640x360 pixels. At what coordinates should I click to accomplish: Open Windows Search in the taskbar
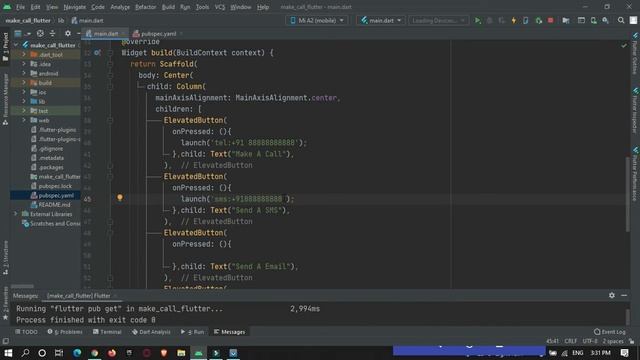coord(25,353)
